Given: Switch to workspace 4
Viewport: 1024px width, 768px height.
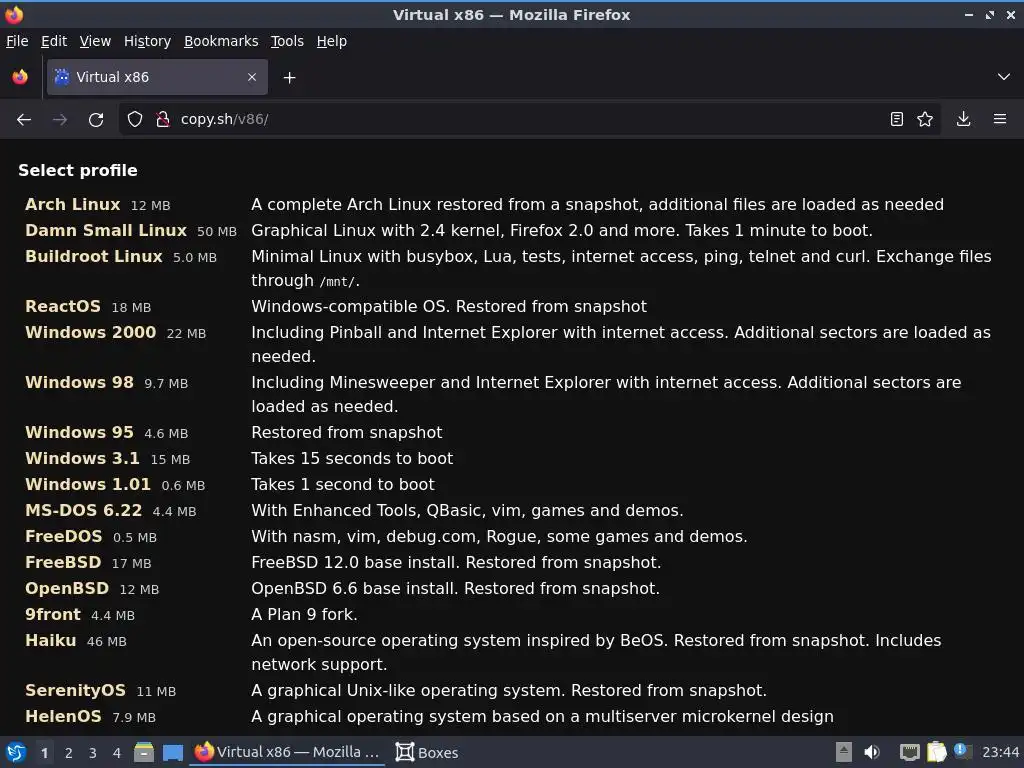Looking at the screenshot, I should coord(116,753).
